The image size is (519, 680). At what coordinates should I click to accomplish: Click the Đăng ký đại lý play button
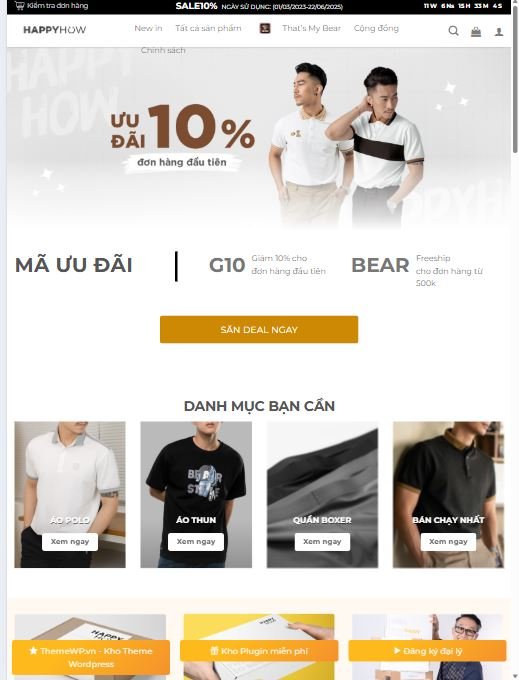(x=427, y=651)
